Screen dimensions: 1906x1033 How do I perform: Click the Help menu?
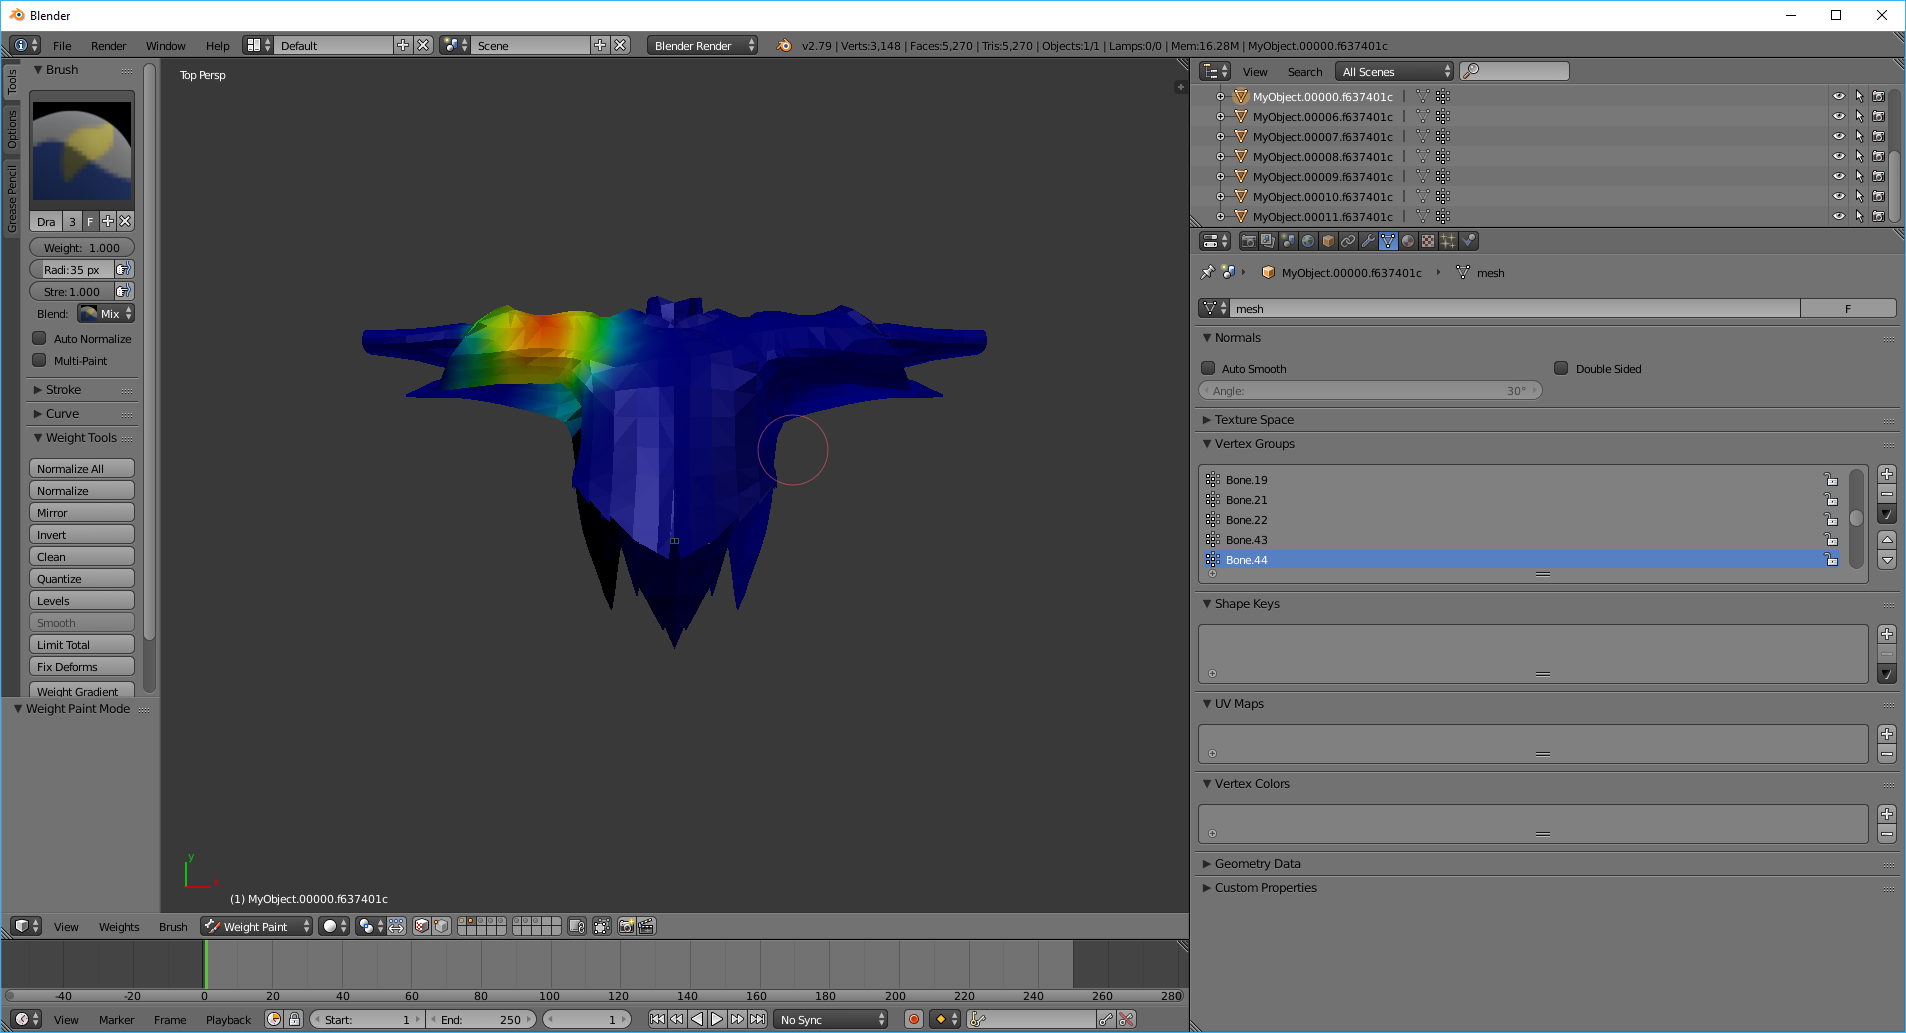tap(217, 45)
